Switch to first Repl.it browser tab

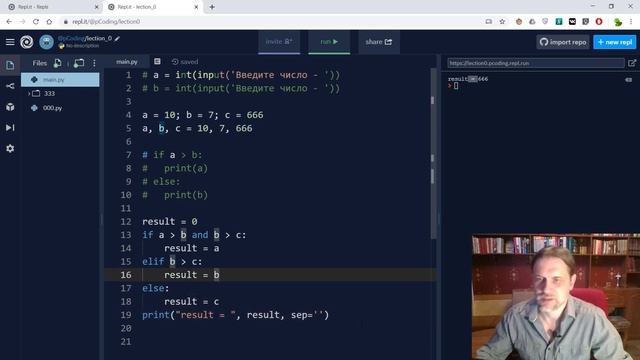(x=51, y=7)
